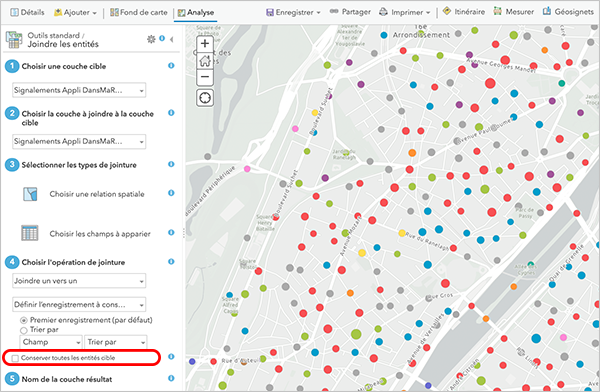Zoom in on the map
The height and width of the screenshot is (392, 600).
click(x=205, y=43)
